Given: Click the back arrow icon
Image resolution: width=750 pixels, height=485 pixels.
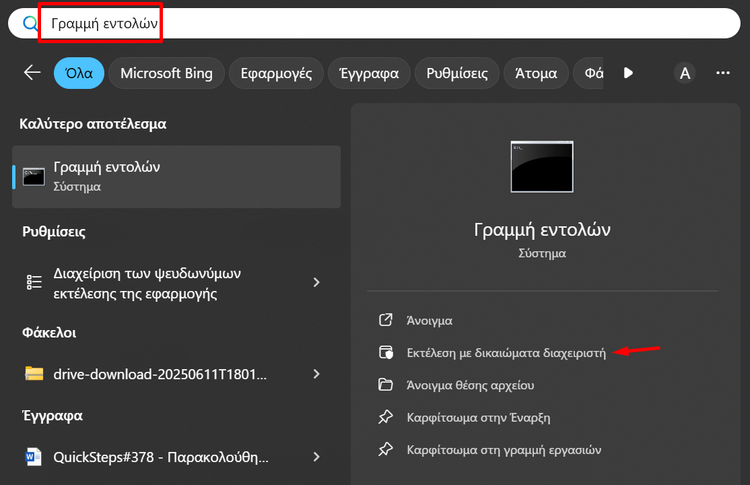Looking at the screenshot, I should click(32, 73).
